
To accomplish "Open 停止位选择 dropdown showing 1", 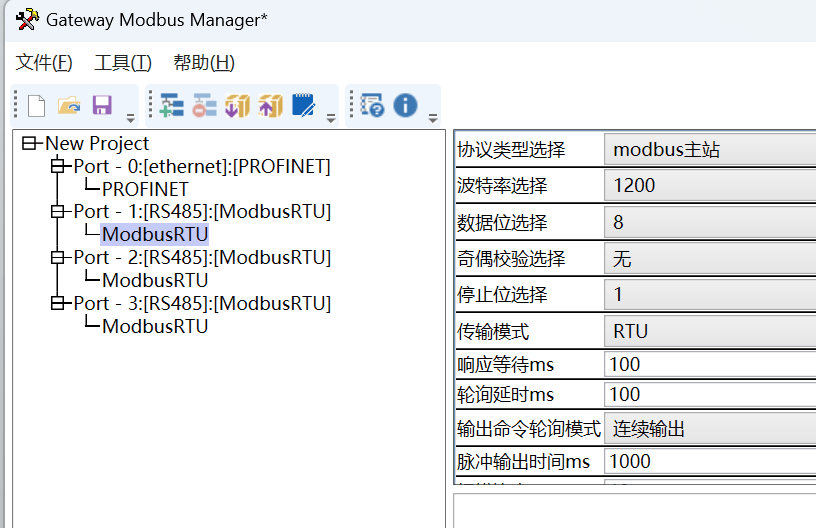I will (710, 294).
